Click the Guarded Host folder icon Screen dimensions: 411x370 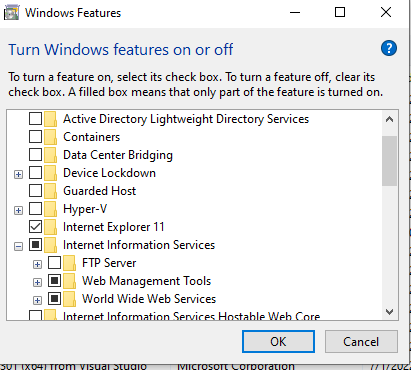click(x=50, y=191)
